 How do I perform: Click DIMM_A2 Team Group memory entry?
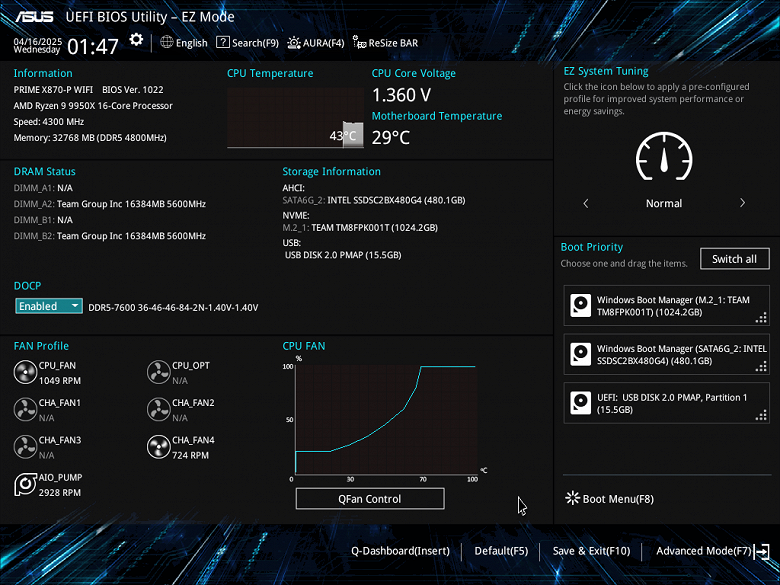(x=109, y=203)
